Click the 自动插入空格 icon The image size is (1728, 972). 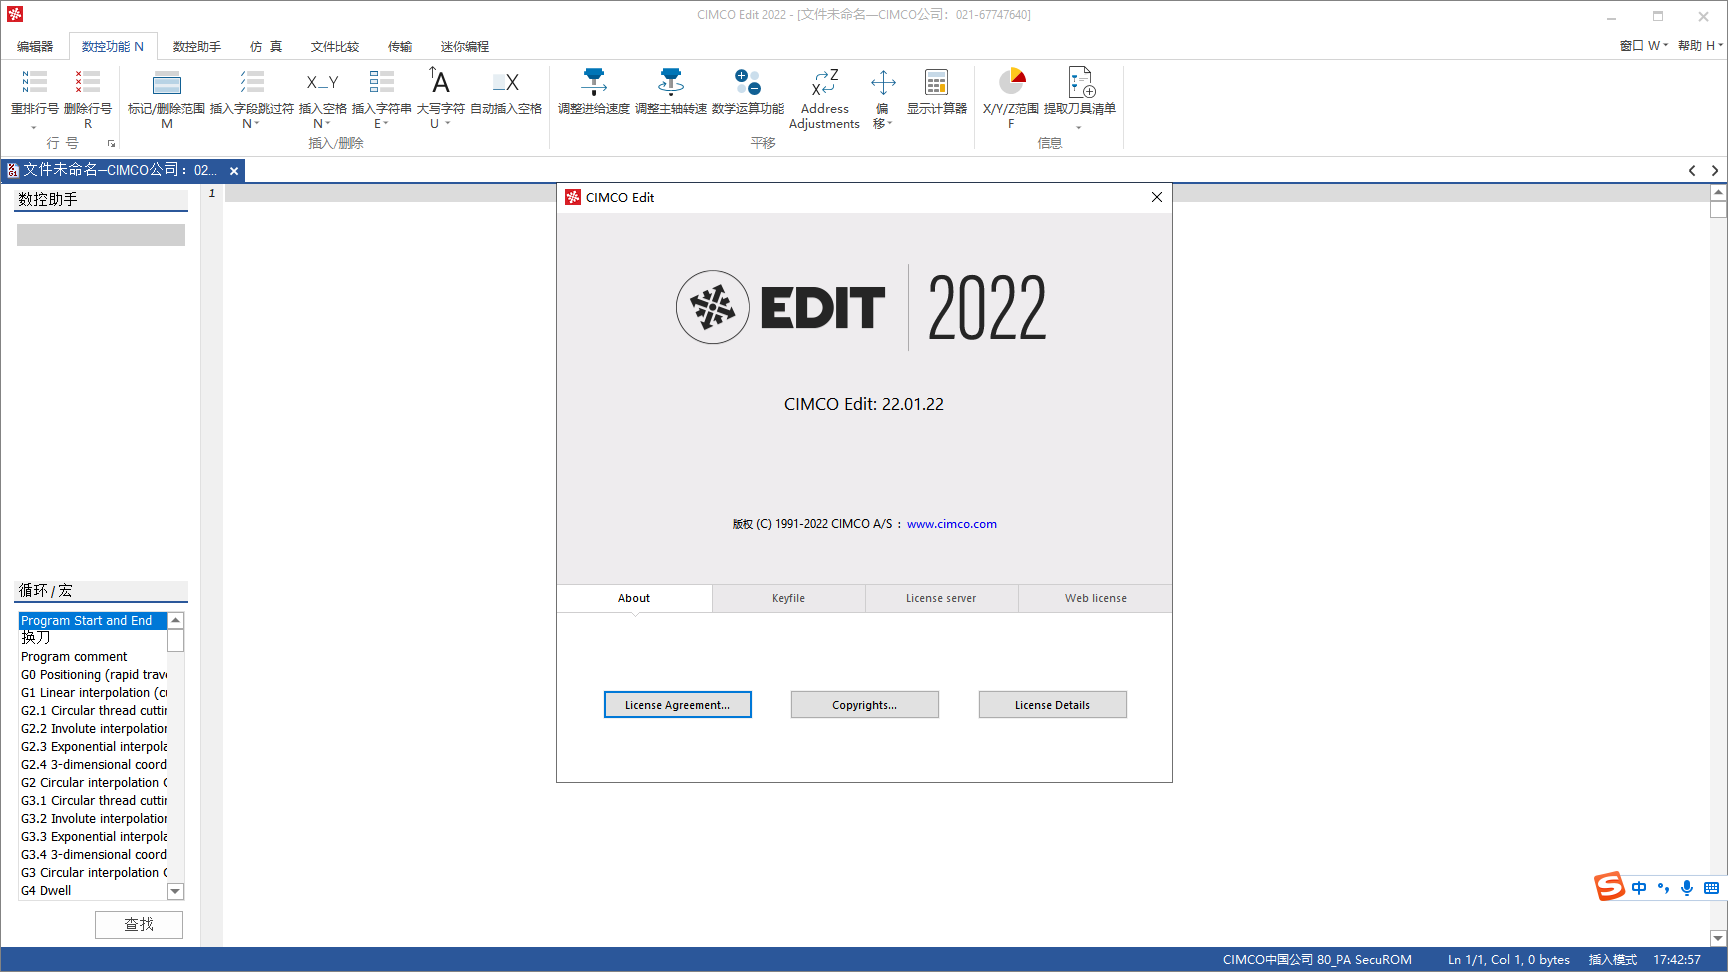click(506, 82)
